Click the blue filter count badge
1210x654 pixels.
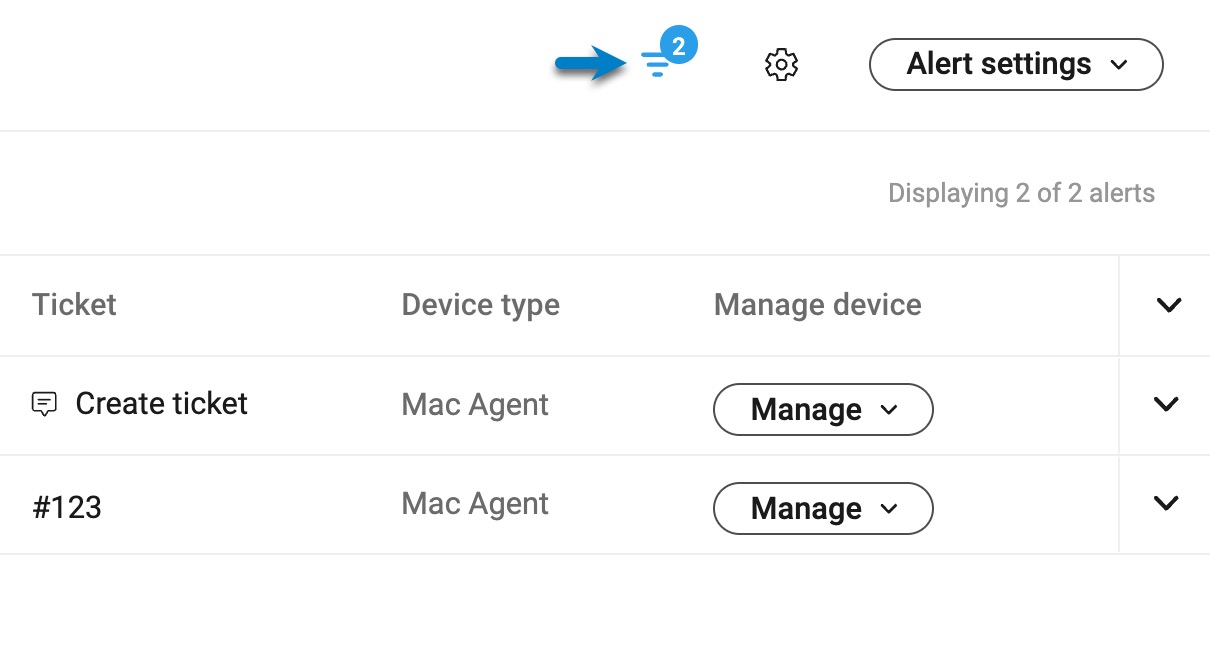tap(679, 46)
